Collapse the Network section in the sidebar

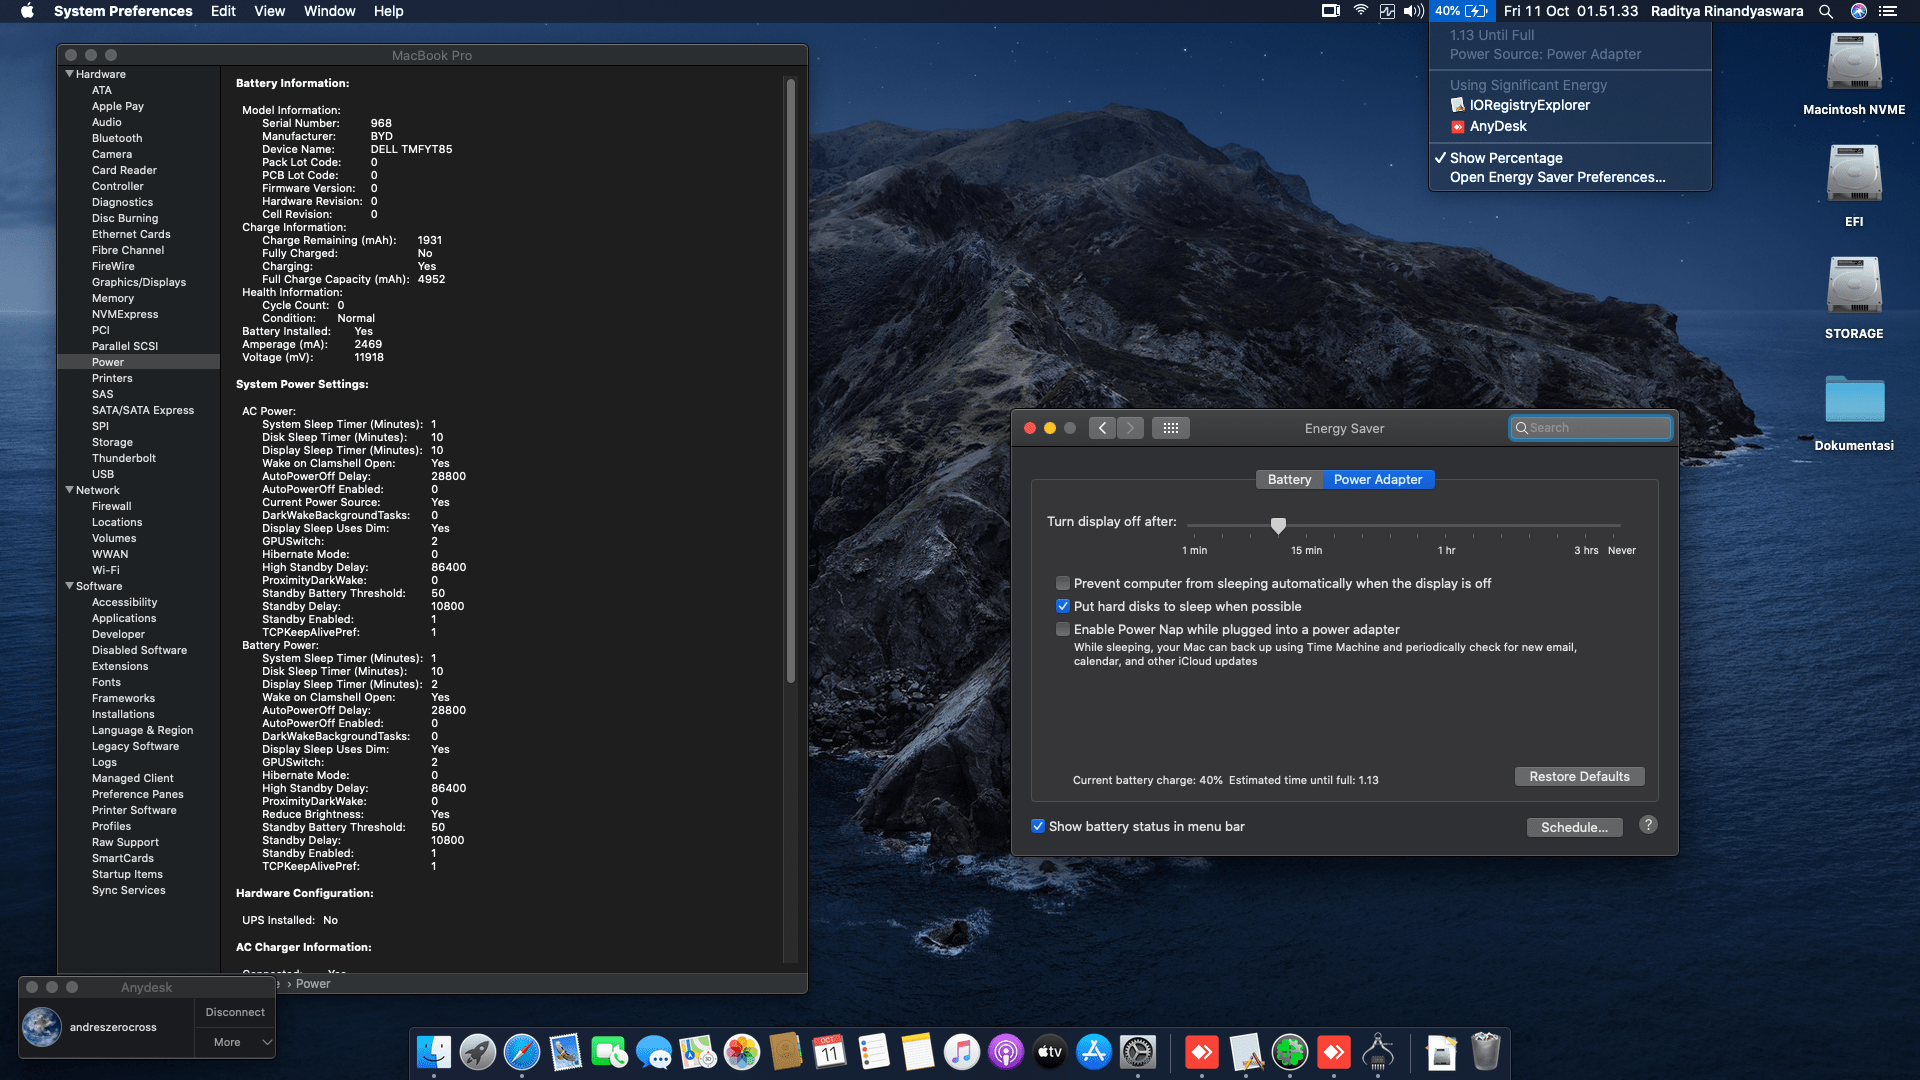pos(69,490)
